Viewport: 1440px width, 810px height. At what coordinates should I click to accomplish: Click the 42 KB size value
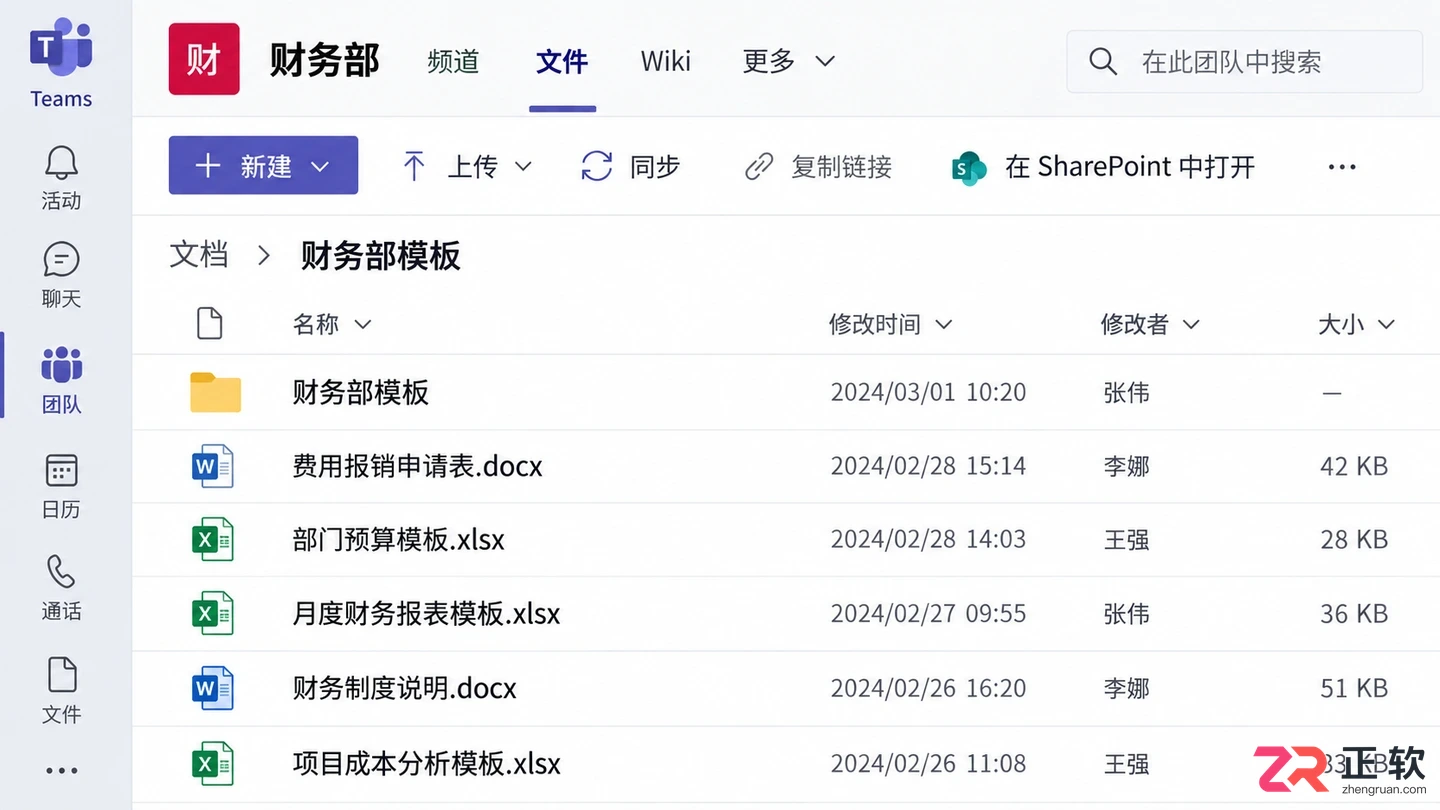[x=1354, y=466]
